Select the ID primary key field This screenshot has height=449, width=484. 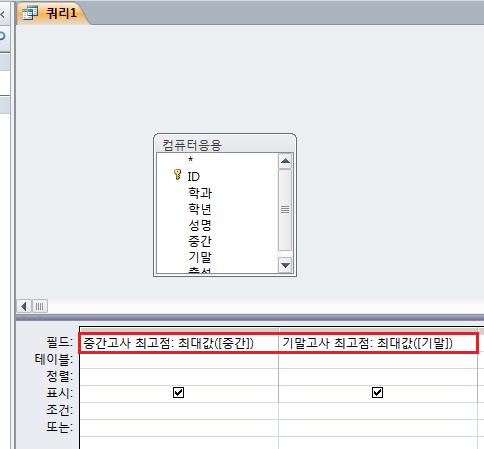[x=193, y=177]
